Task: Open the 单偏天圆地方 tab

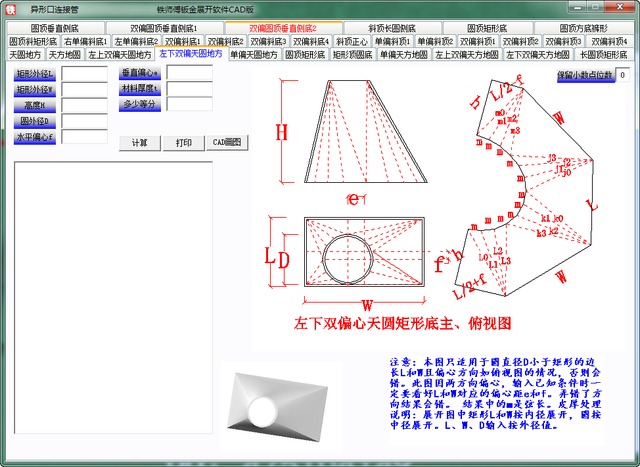Action: click(x=254, y=55)
